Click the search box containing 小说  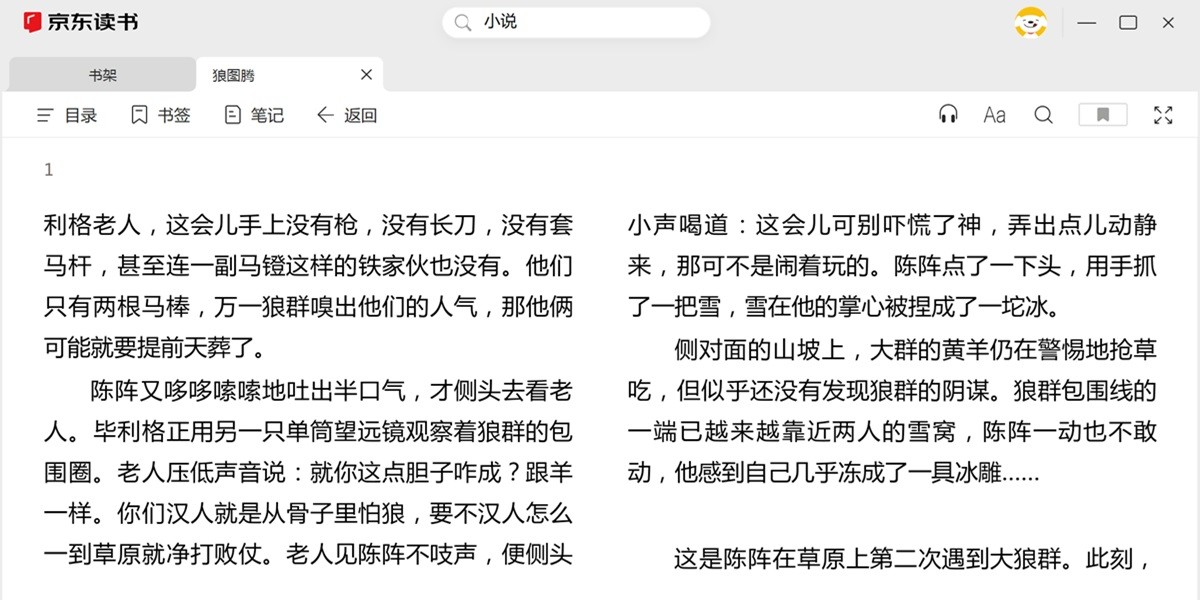coord(590,22)
